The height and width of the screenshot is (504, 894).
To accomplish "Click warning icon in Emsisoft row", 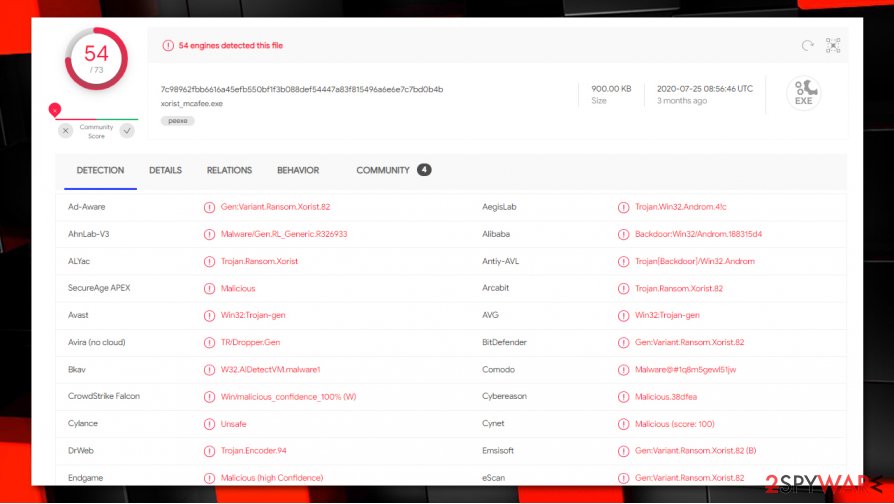I will 623,451.
